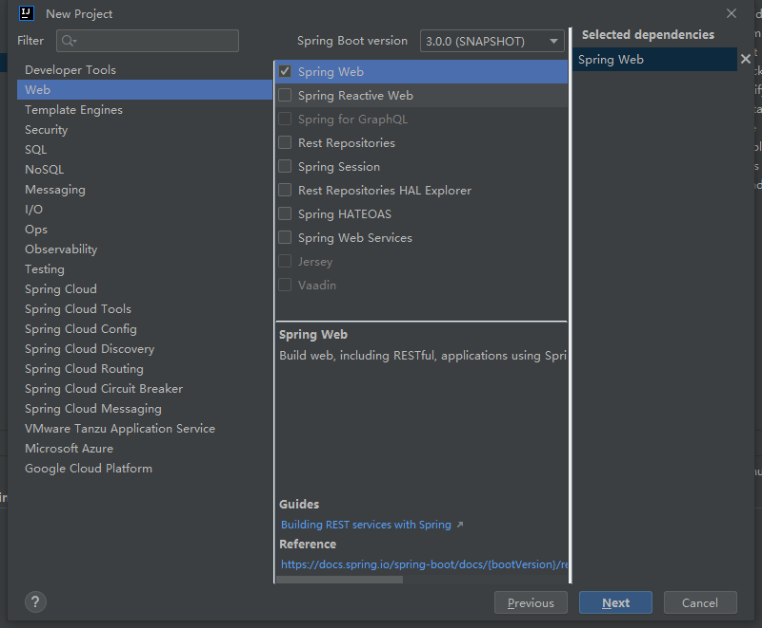The image size is (762, 628).
Task: Choose Spring Cloud Messaging category
Action: tap(144, 409)
